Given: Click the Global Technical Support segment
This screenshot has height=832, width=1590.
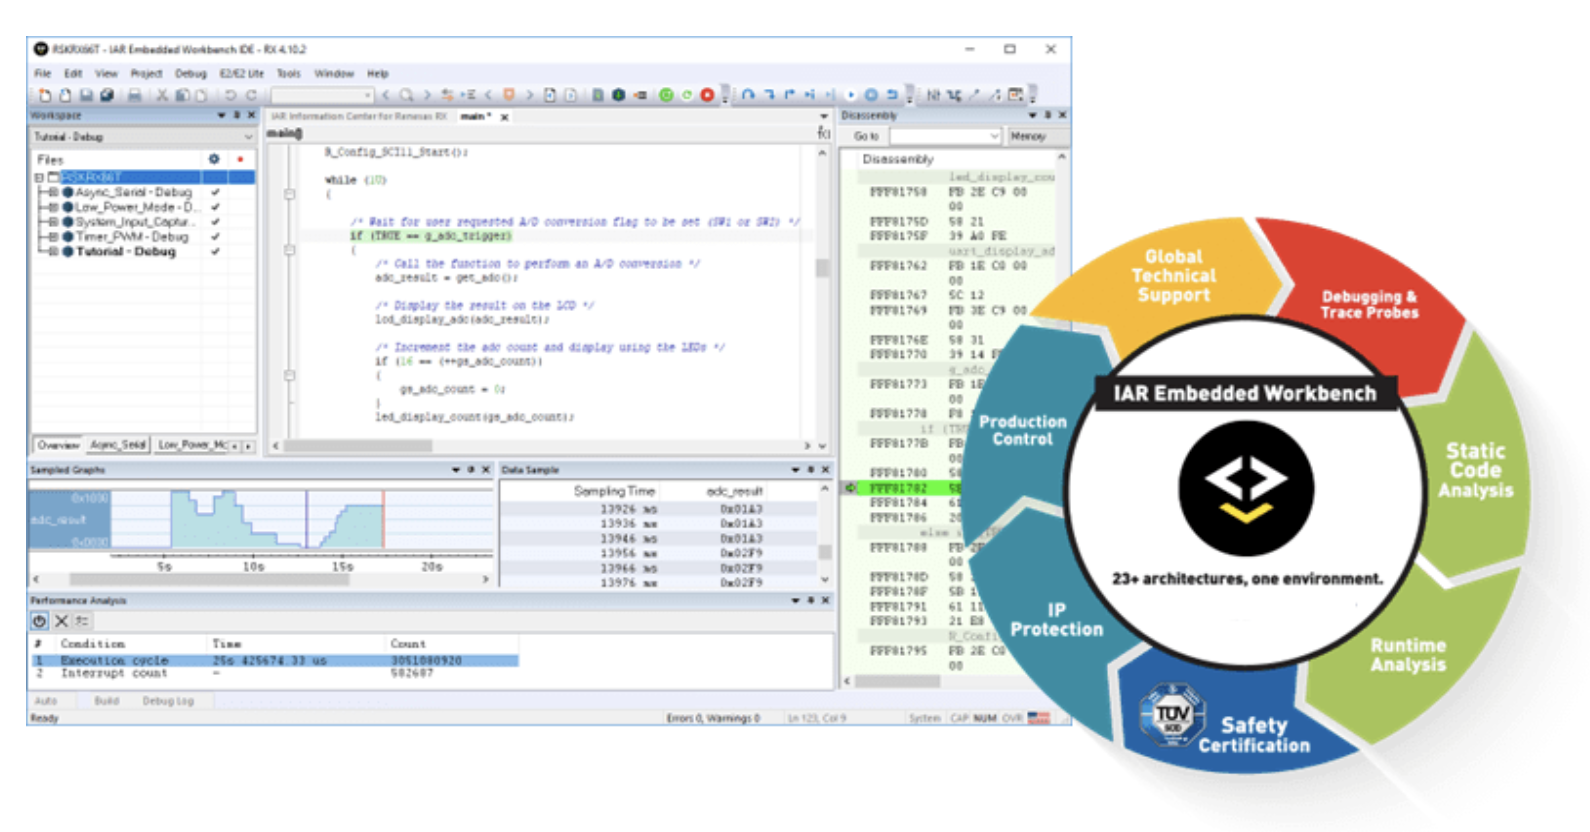Looking at the screenshot, I should pos(1174,276).
